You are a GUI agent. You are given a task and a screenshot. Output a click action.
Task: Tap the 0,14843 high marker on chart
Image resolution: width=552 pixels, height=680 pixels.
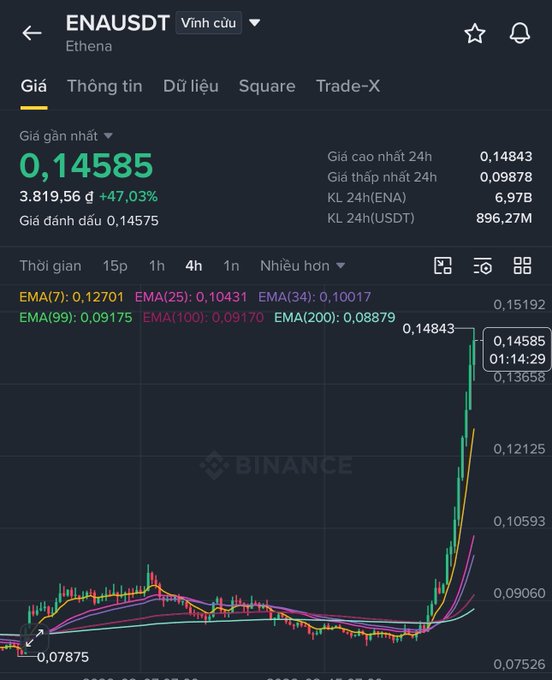(428, 329)
